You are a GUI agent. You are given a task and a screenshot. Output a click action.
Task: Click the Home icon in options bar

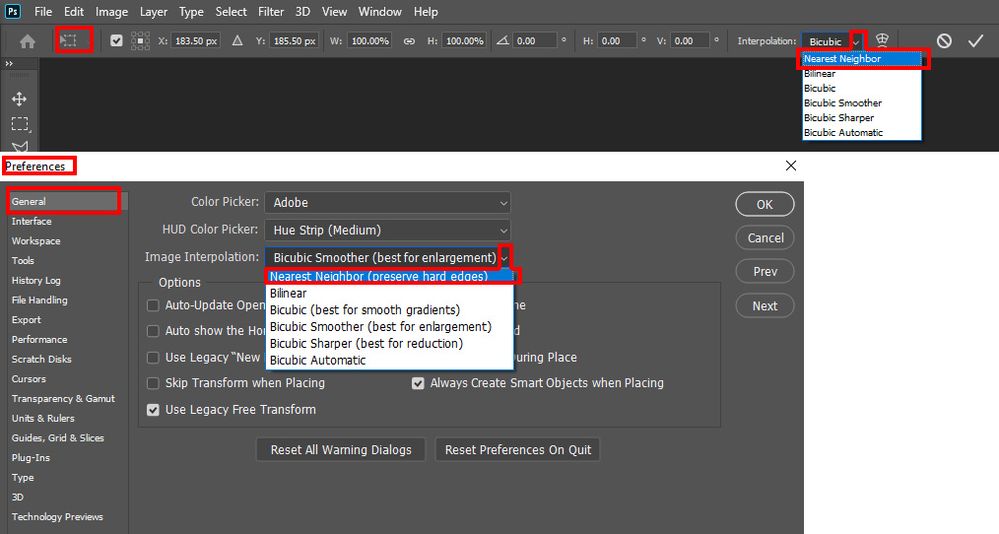tap(27, 41)
